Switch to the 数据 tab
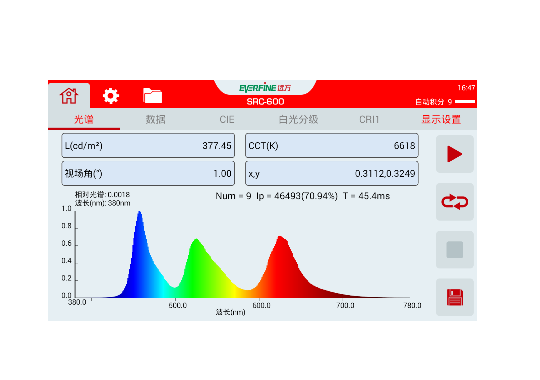The height and width of the screenshot is (380, 540). [156, 120]
